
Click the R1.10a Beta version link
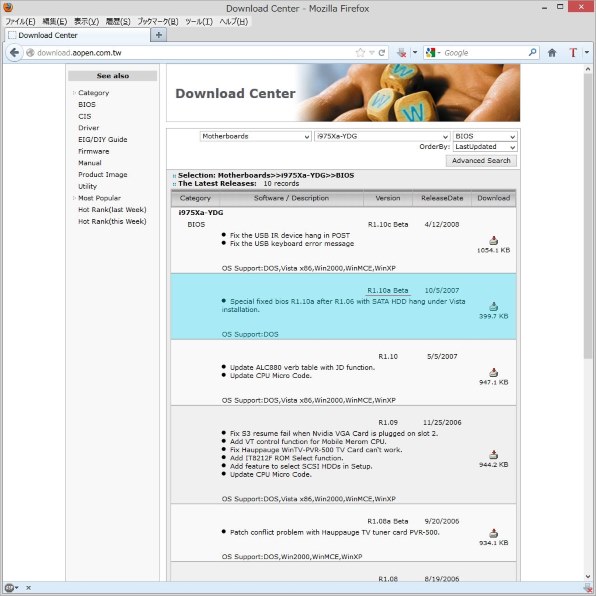[388, 291]
